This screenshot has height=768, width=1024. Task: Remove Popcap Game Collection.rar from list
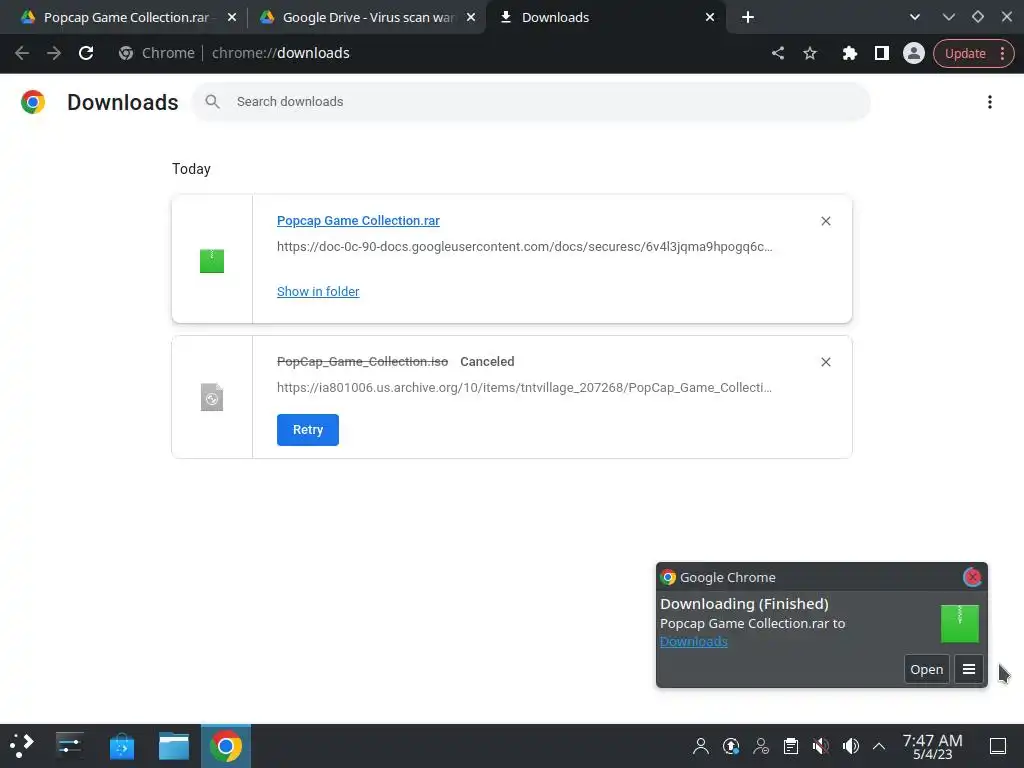coord(825,221)
